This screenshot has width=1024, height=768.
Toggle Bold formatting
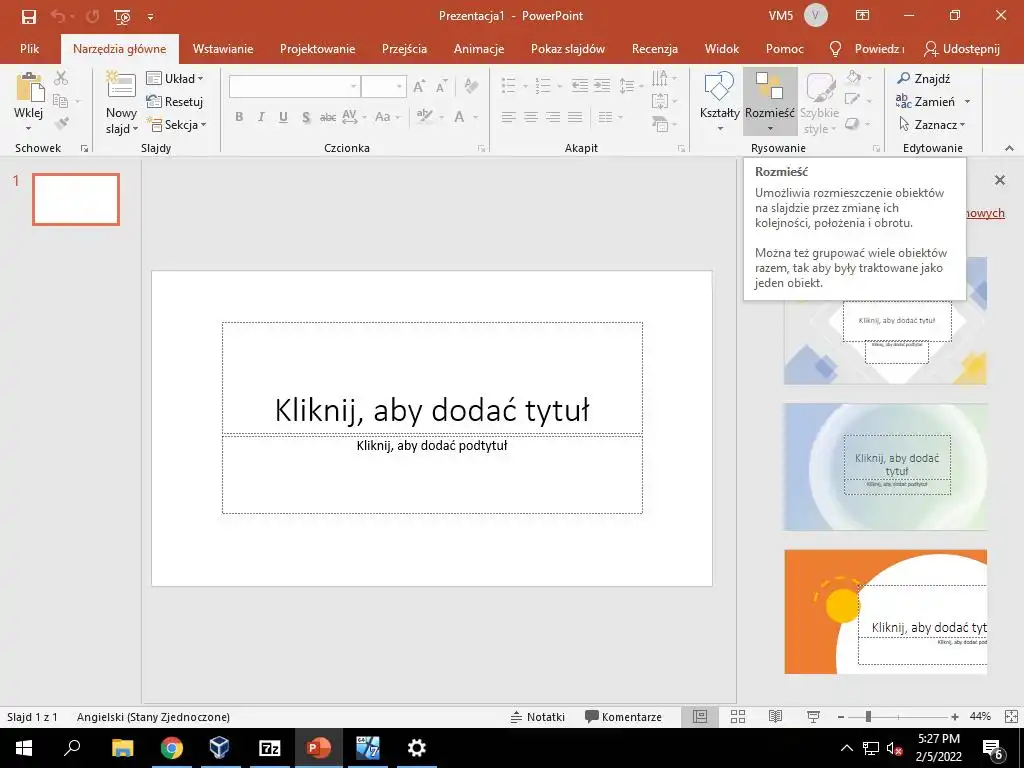(239, 117)
